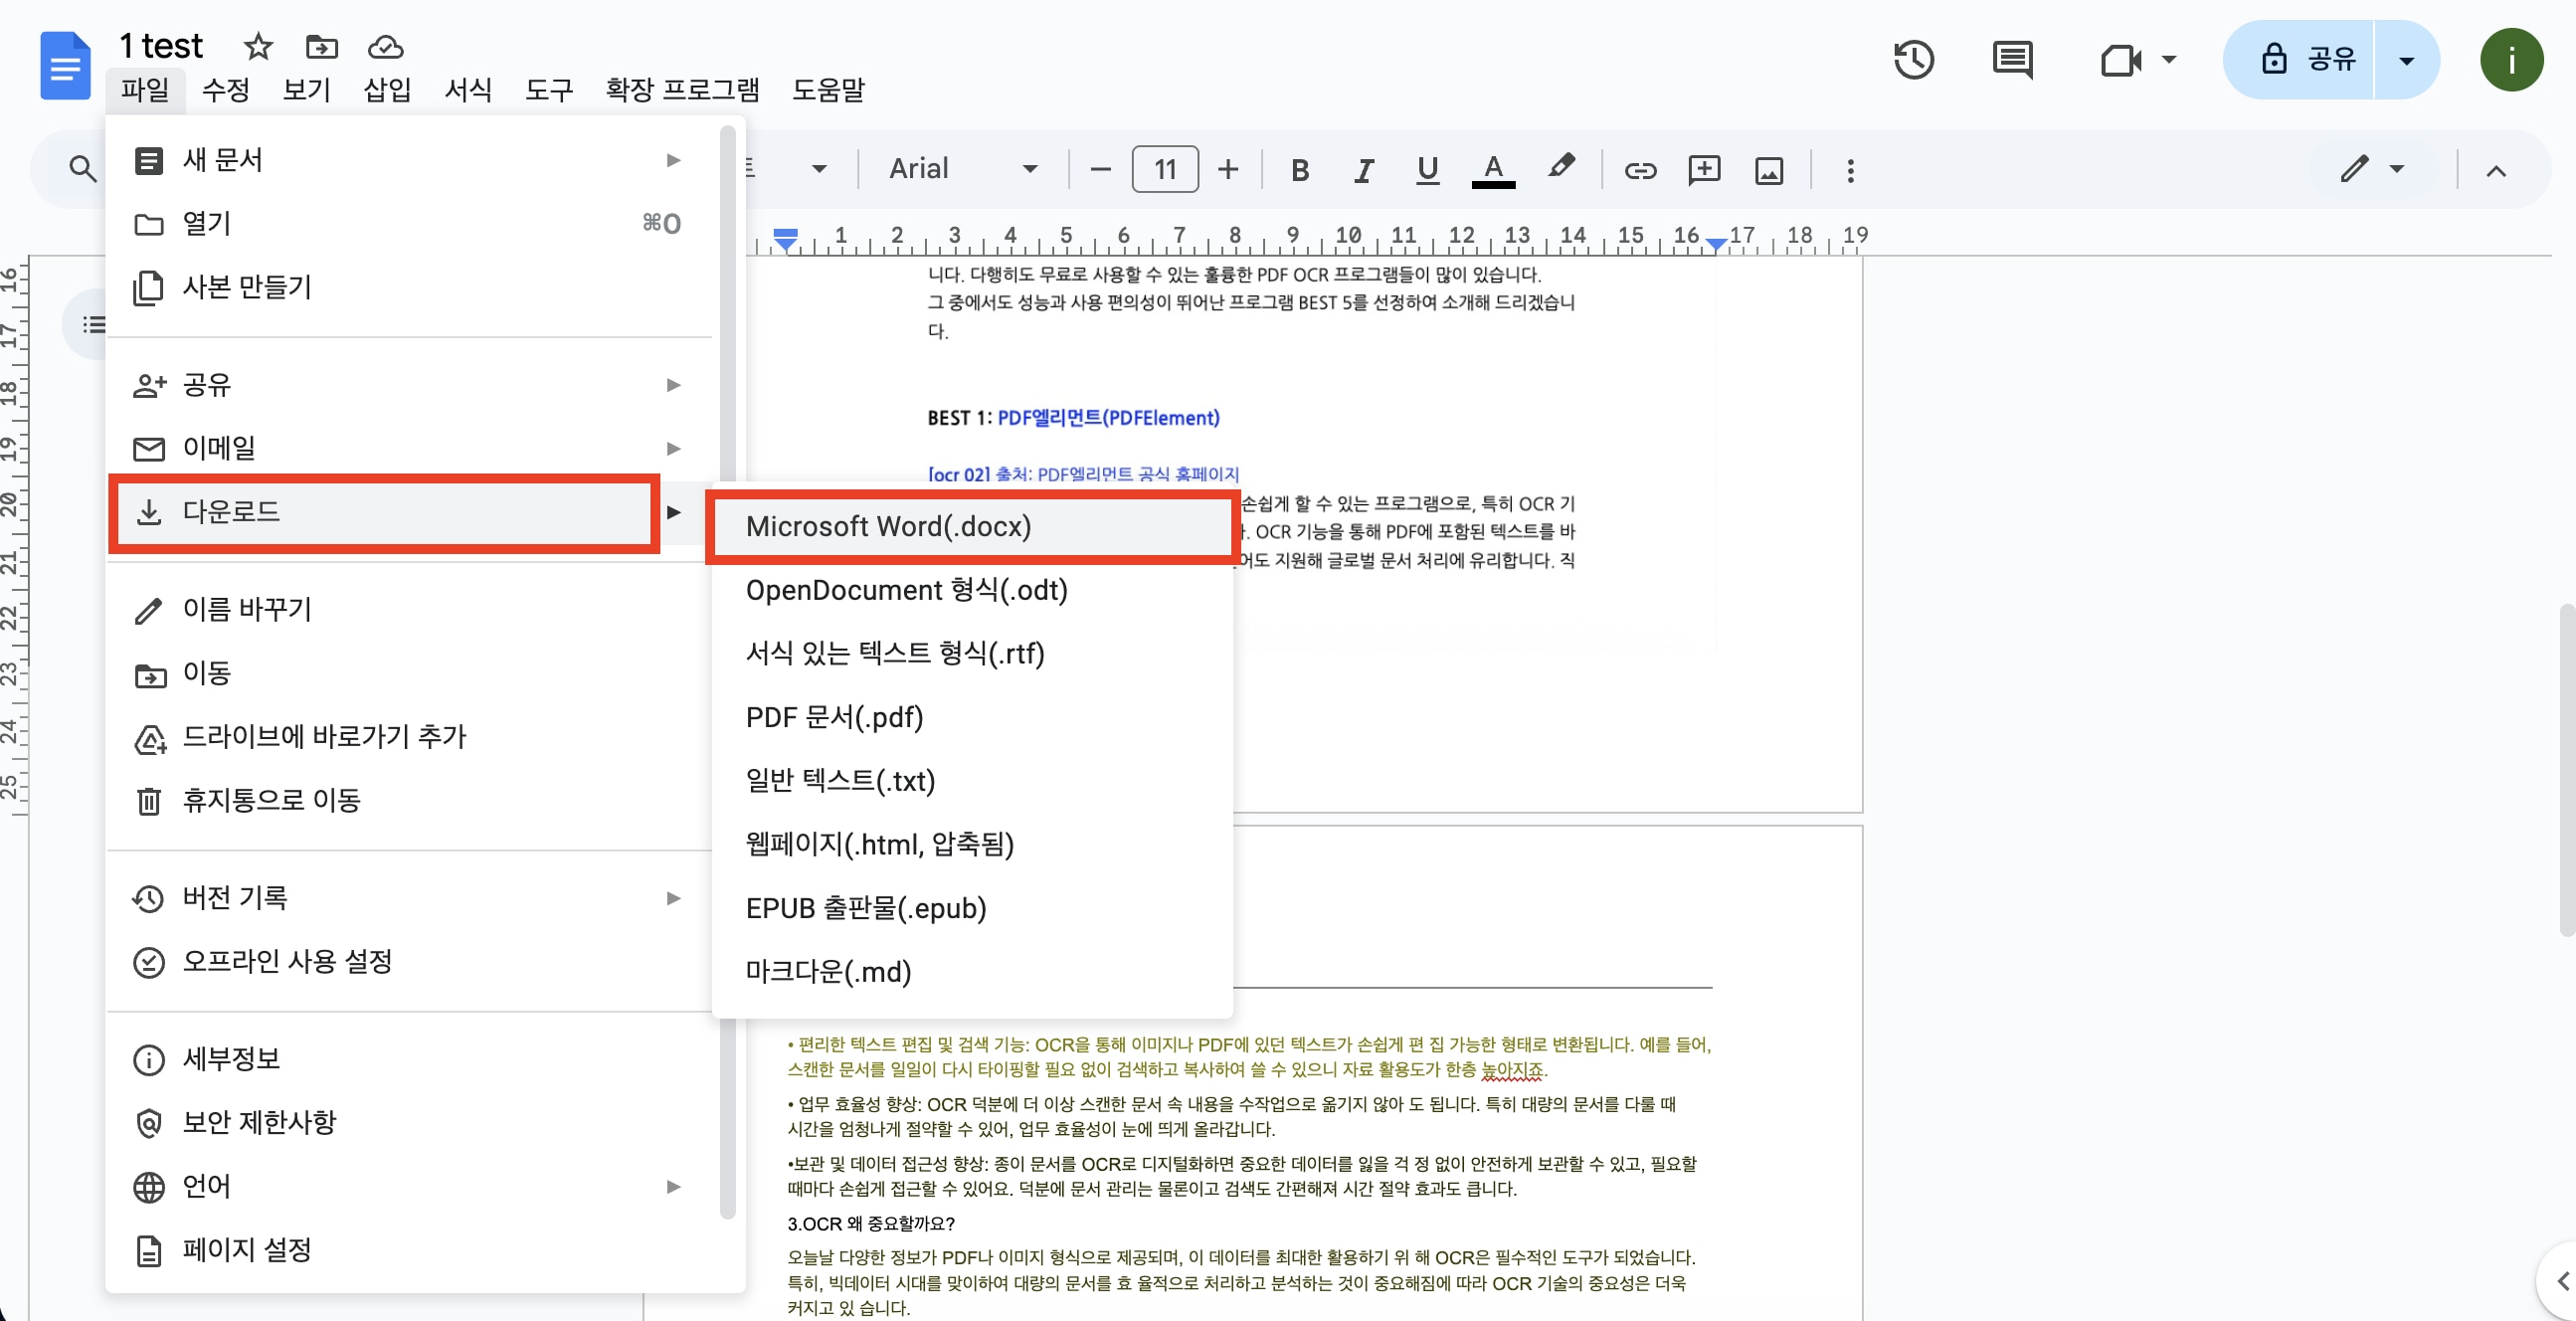The height and width of the screenshot is (1321, 2576).
Task: Insert a link
Action: click(1640, 169)
